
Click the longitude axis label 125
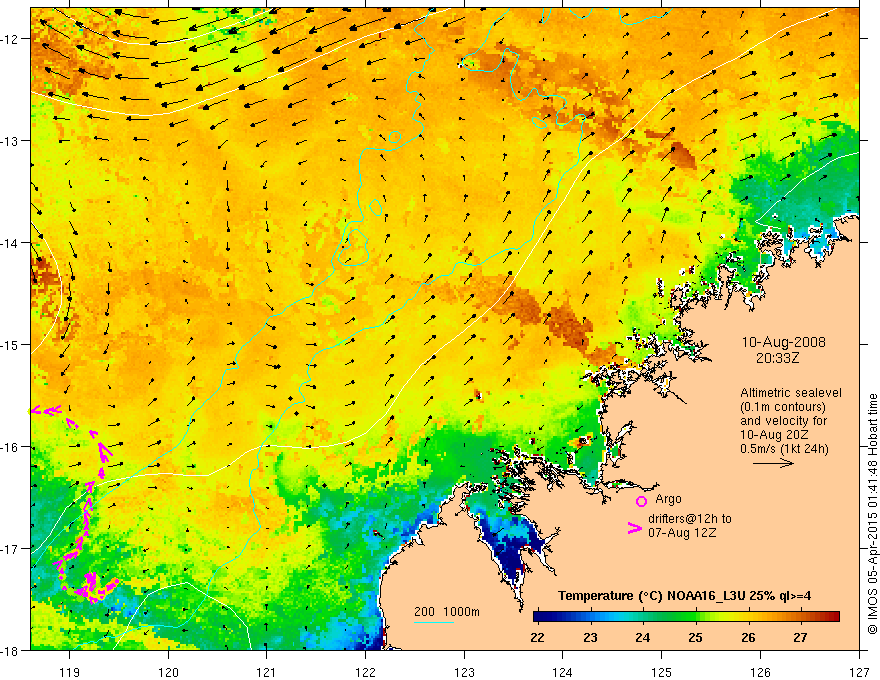pos(662,672)
